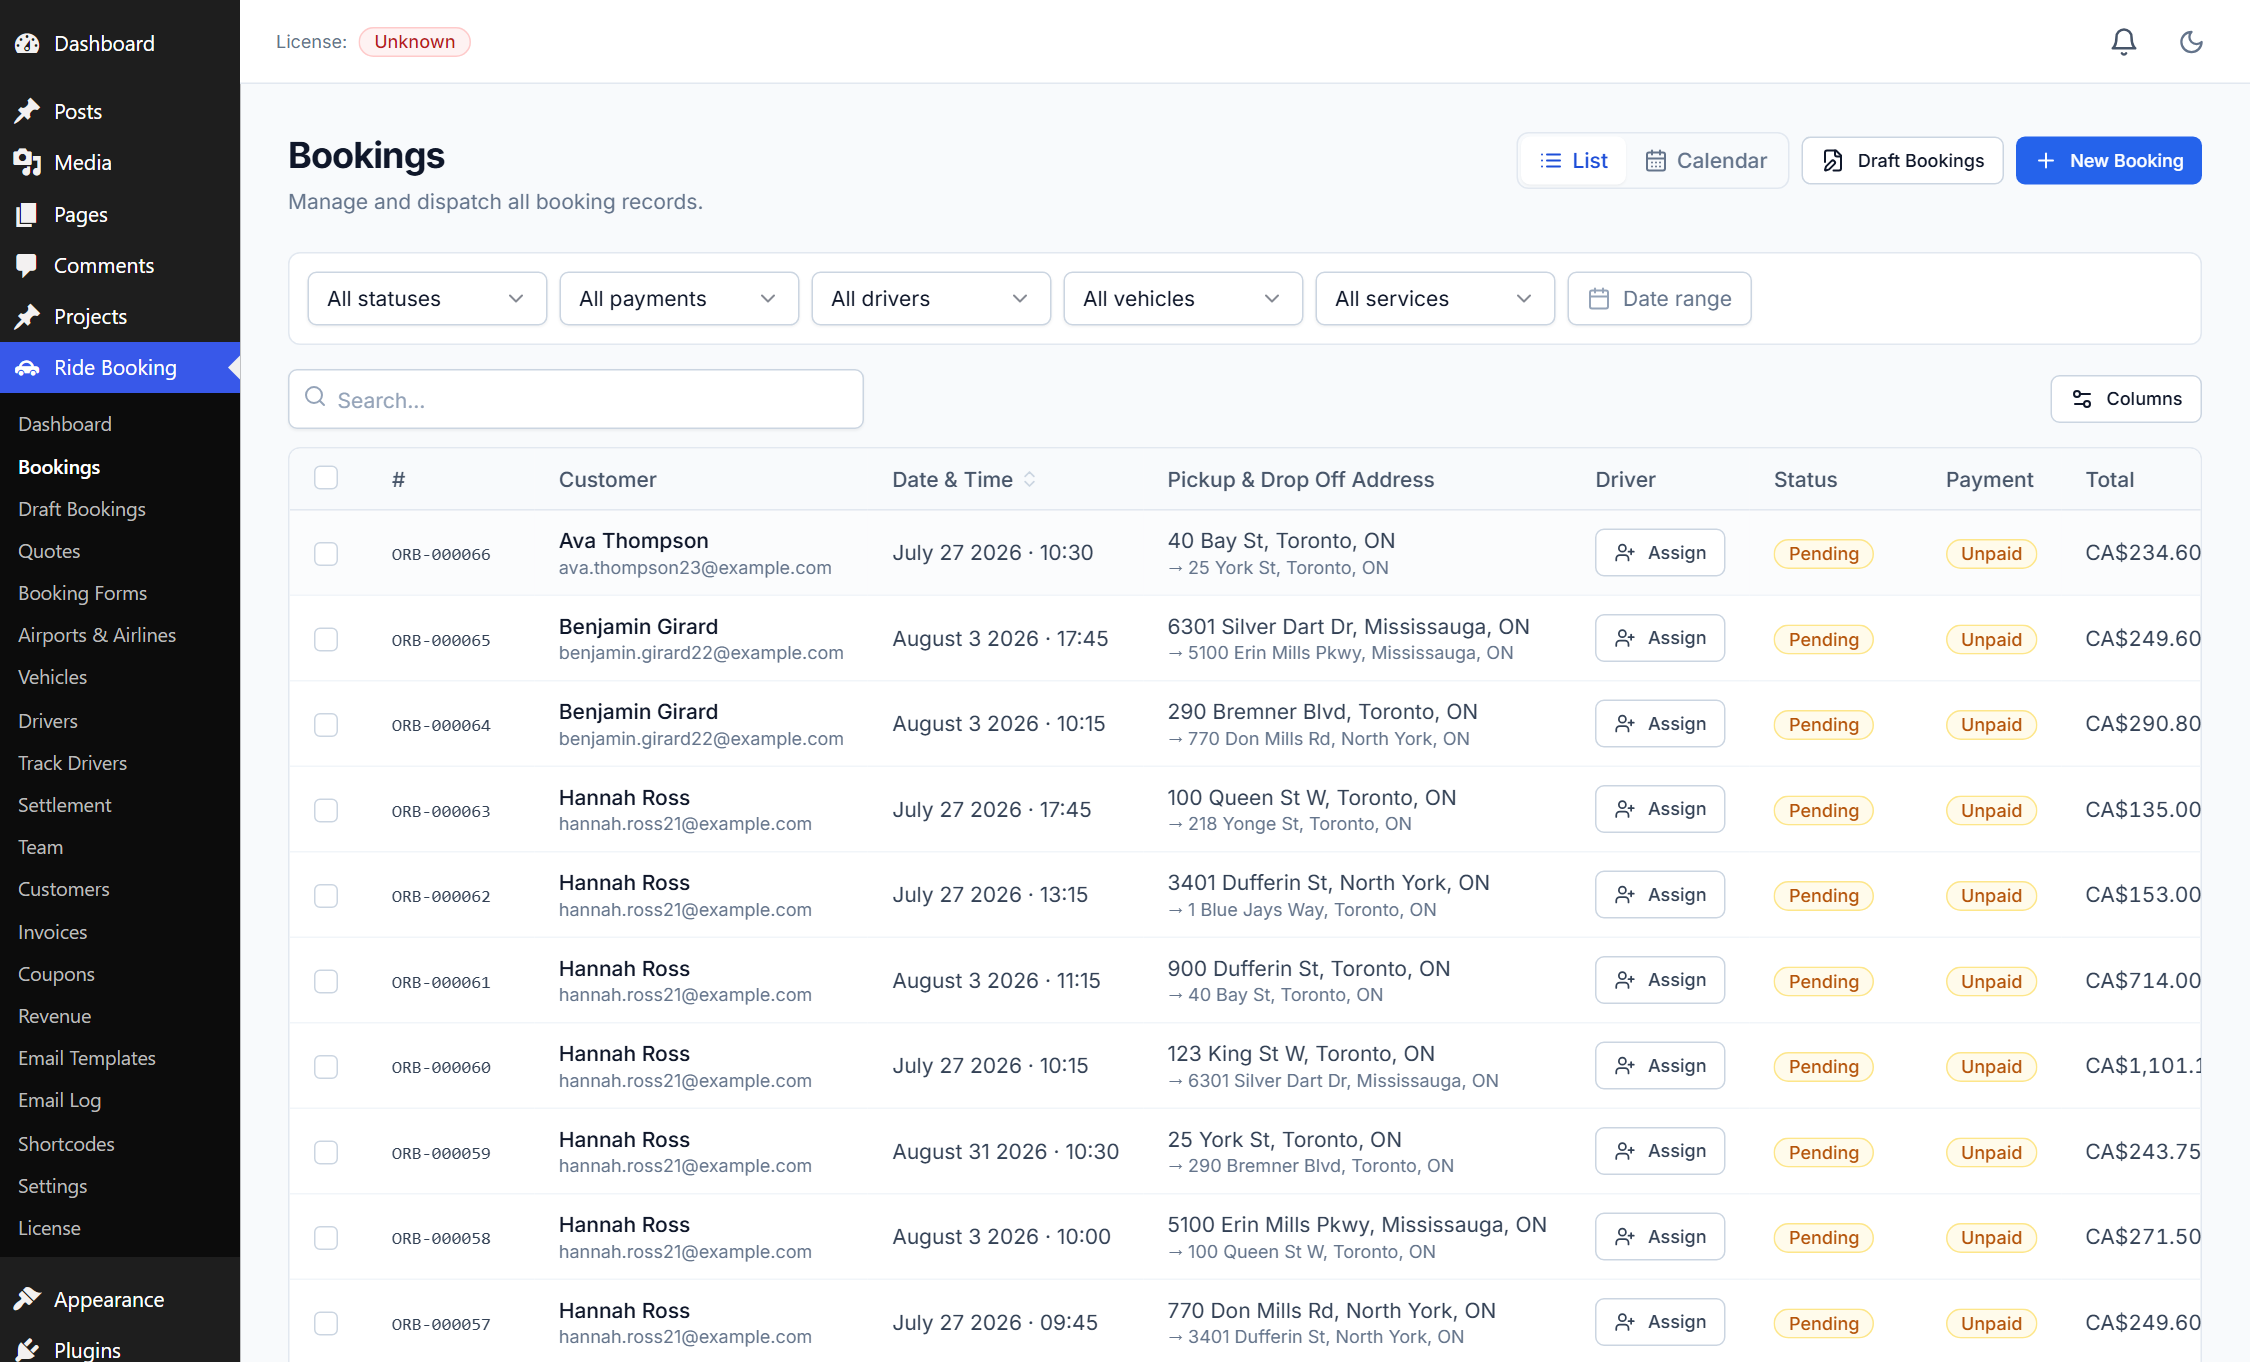Click the Columns settings sliders icon
The width and height of the screenshot is (2250, 1362).
pos(2082,399)
